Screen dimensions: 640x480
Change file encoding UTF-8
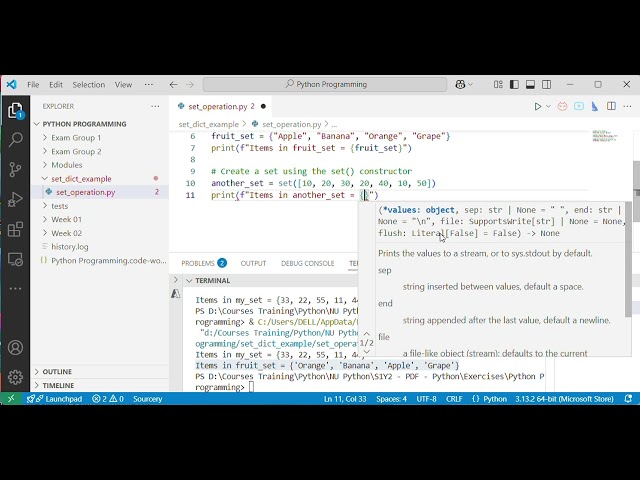tap(426, 399)
